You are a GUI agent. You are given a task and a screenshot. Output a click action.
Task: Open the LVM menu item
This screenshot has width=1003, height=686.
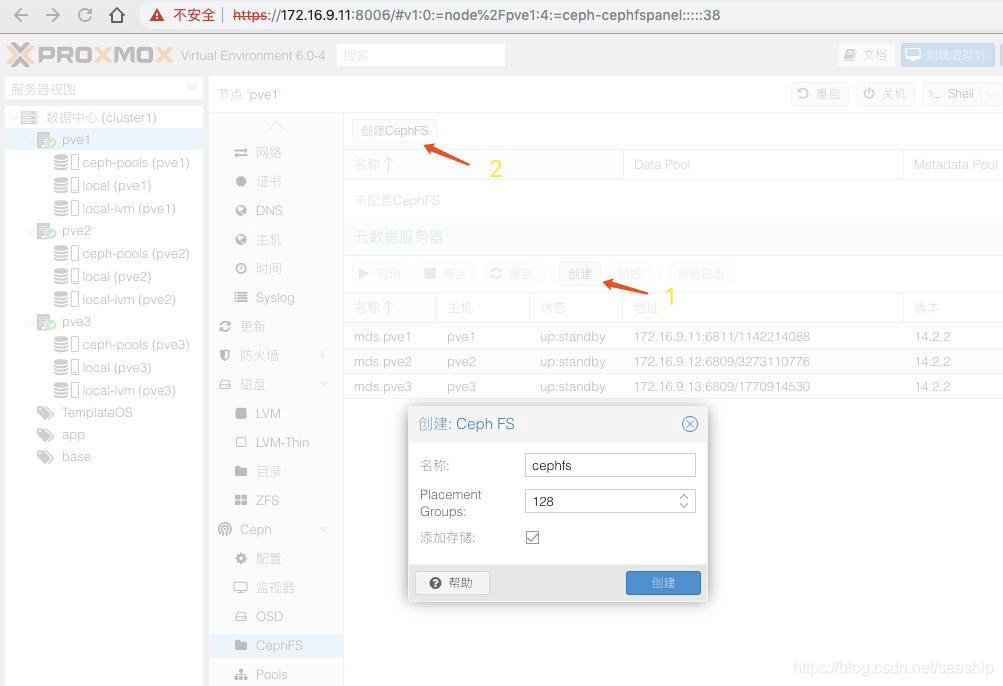pos(276,413)
